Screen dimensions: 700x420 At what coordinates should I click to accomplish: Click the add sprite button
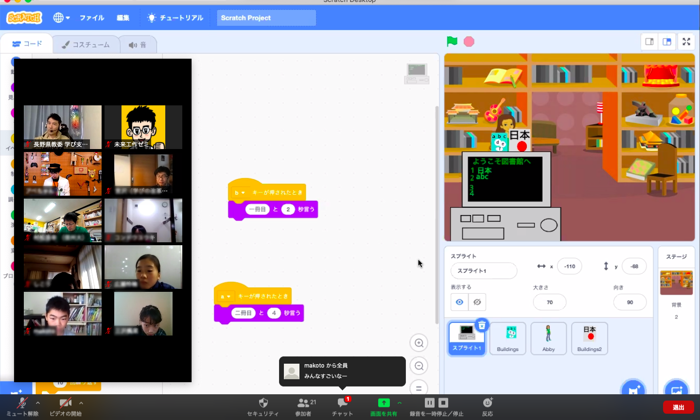point(632,389)
